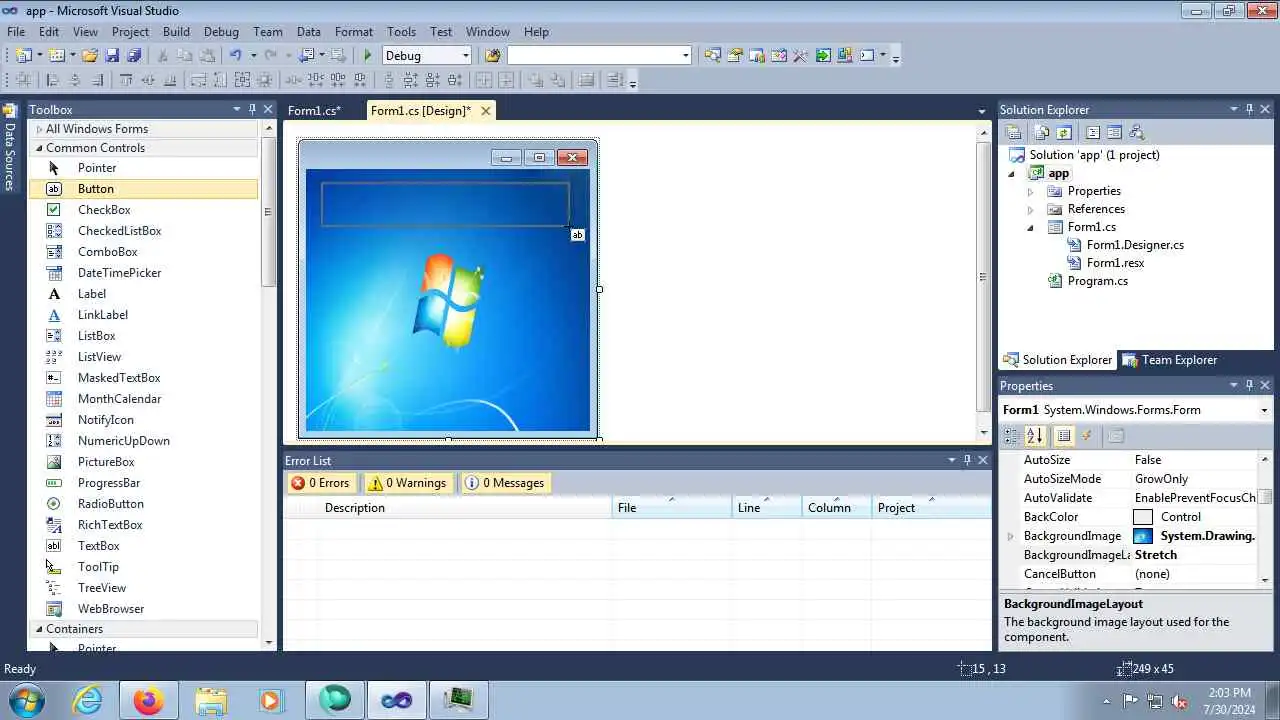Start debugging with the green play icon
The width and height of the screenshot is (1280, 720).
click(368, 56)
